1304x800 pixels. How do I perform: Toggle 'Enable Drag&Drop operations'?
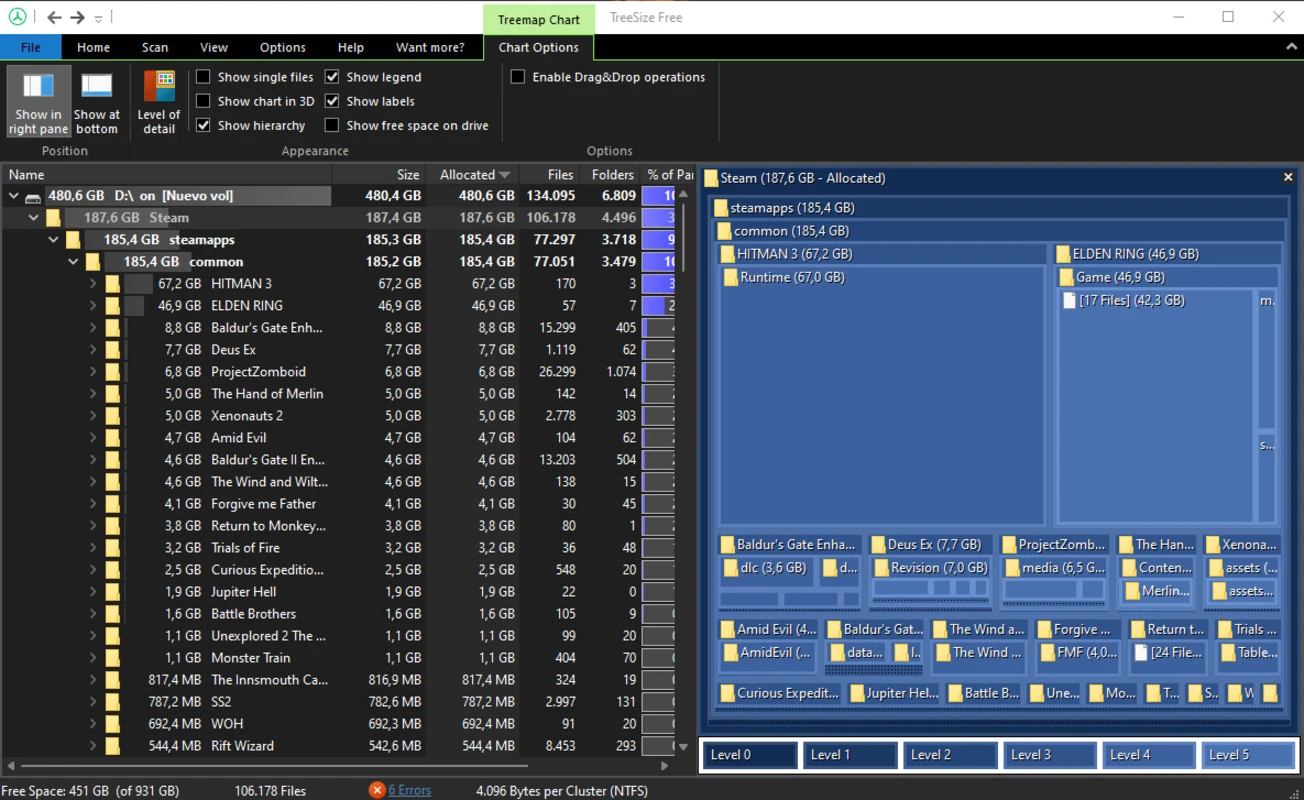[x=517, y=76]
